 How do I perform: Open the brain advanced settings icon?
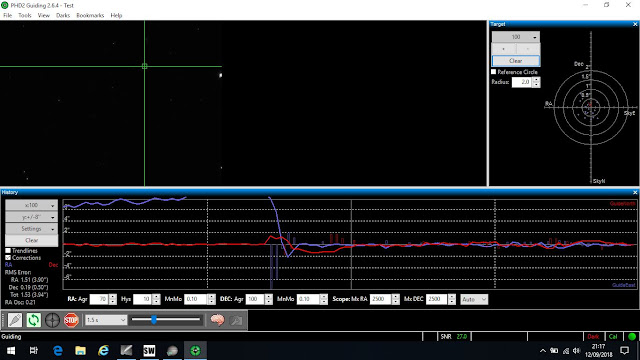click(217, 320)
